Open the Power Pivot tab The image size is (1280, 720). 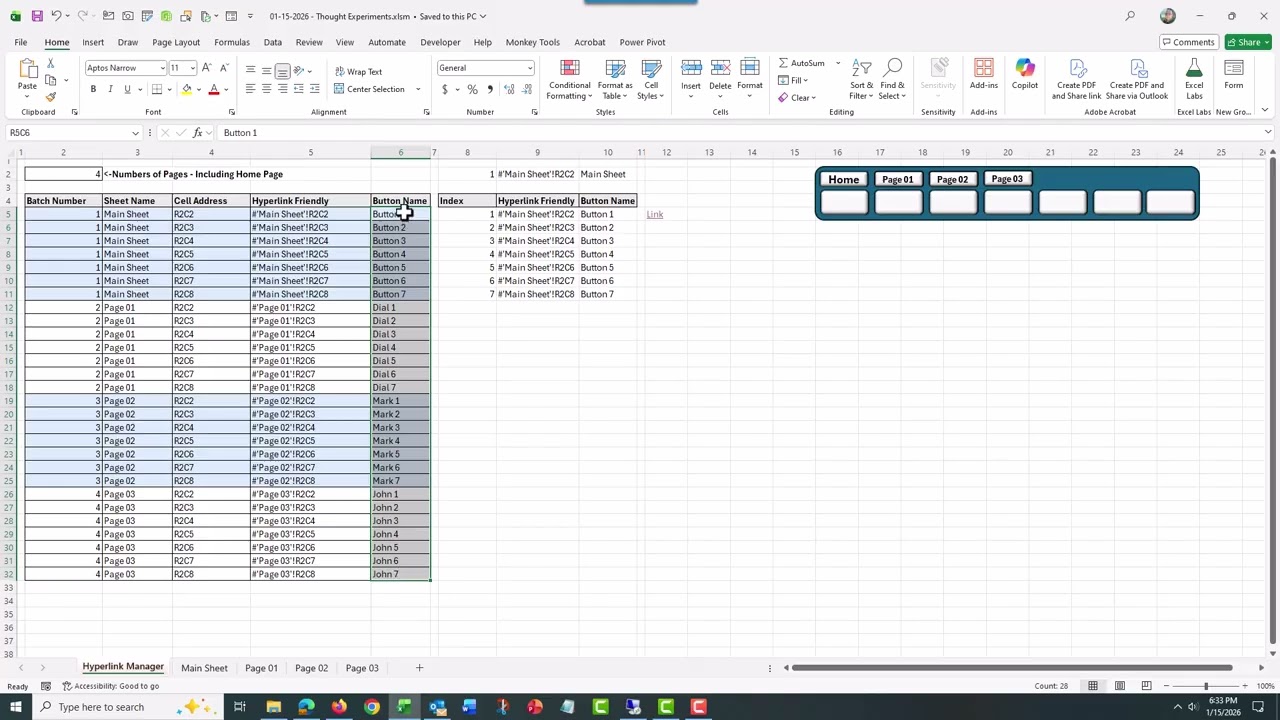pyautogui.click(x=642, y=42)
